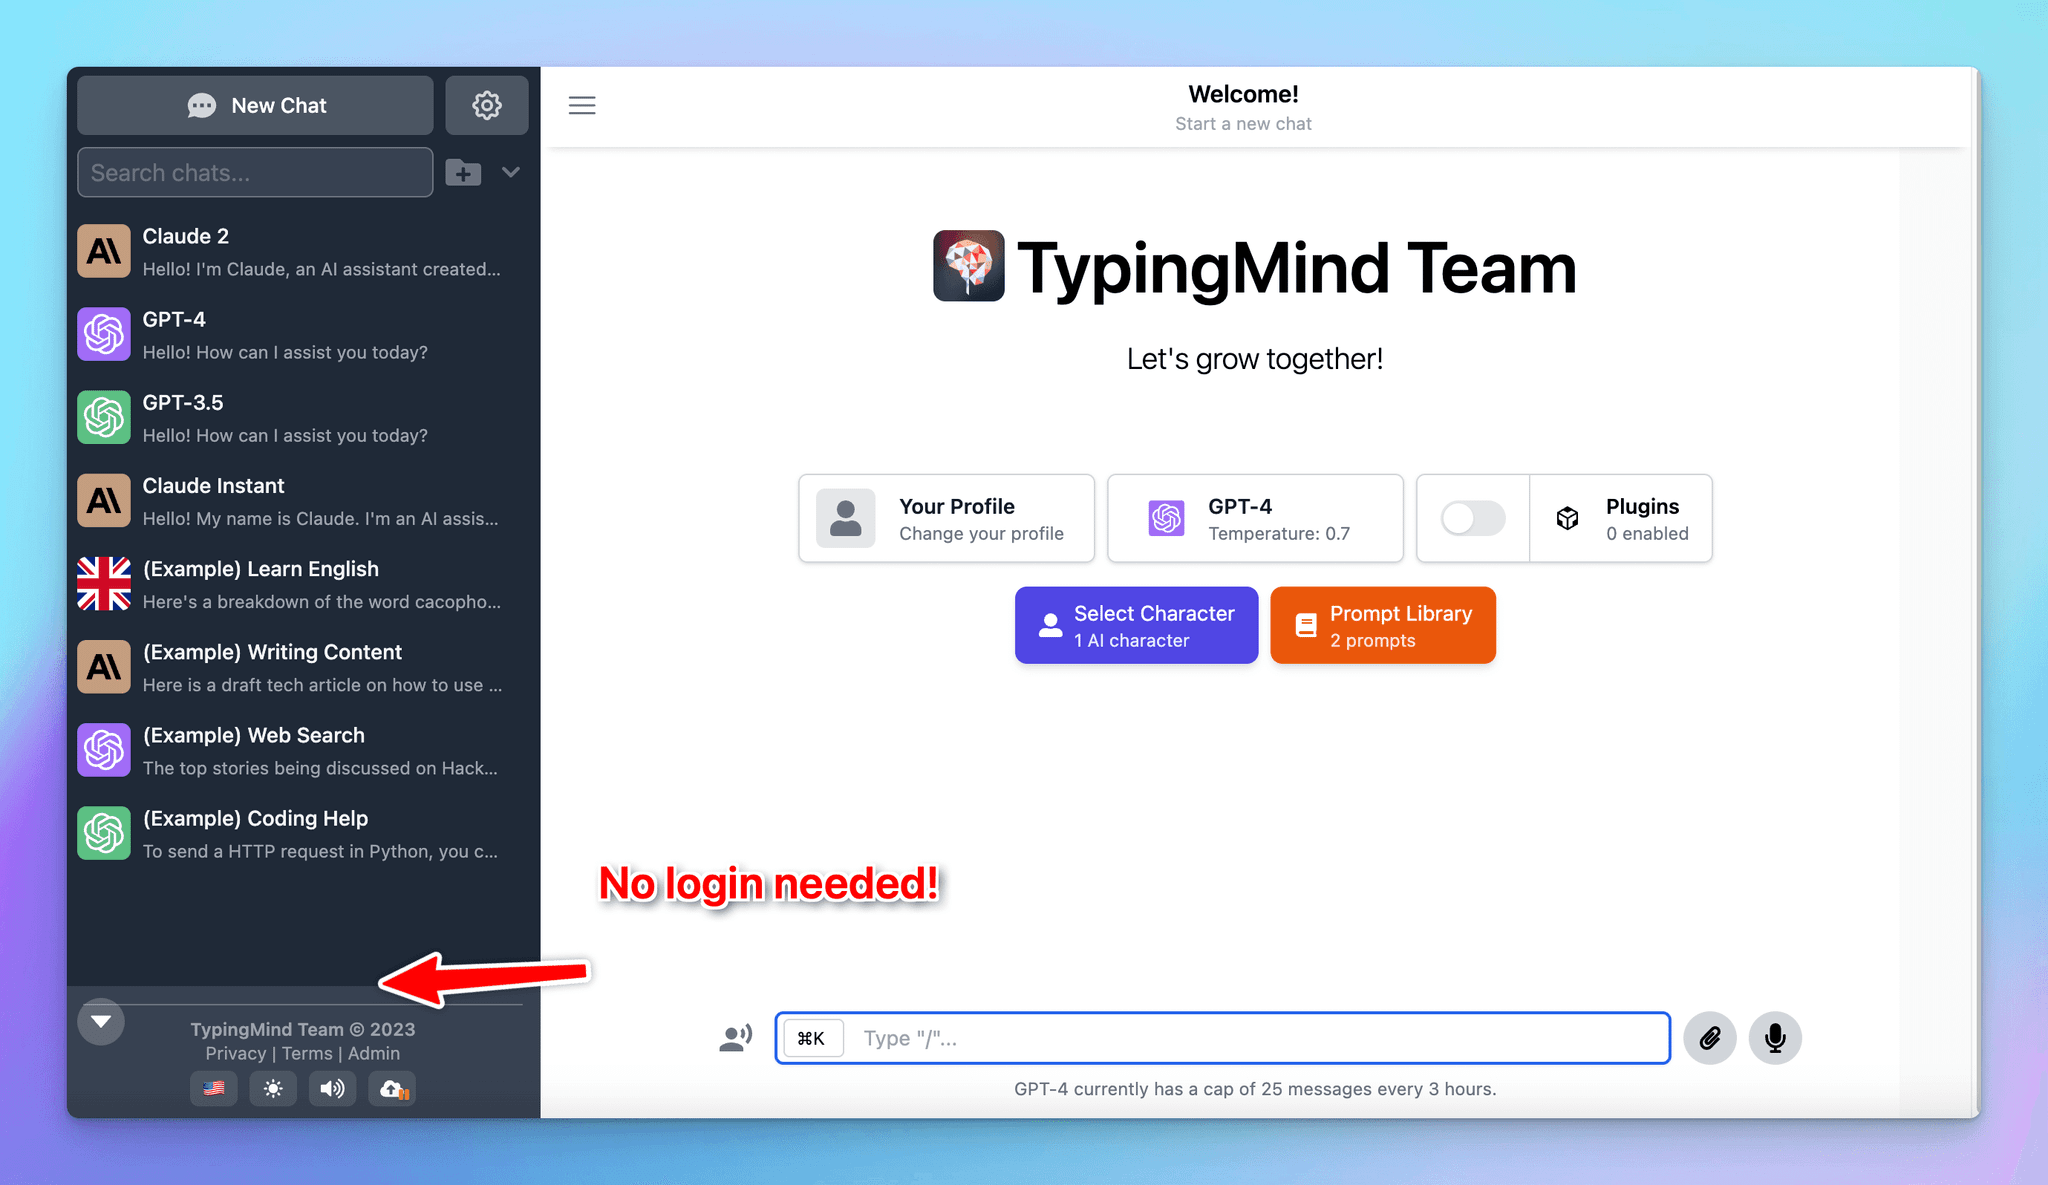
Task: Click the profile silhouette avatar icon
Action: click(x=846, y=518)
